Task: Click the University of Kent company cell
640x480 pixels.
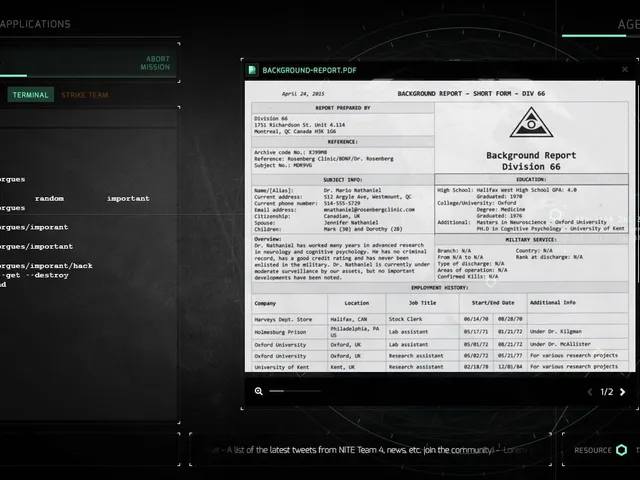Action: pyautogui.click(x=289, y=367)
